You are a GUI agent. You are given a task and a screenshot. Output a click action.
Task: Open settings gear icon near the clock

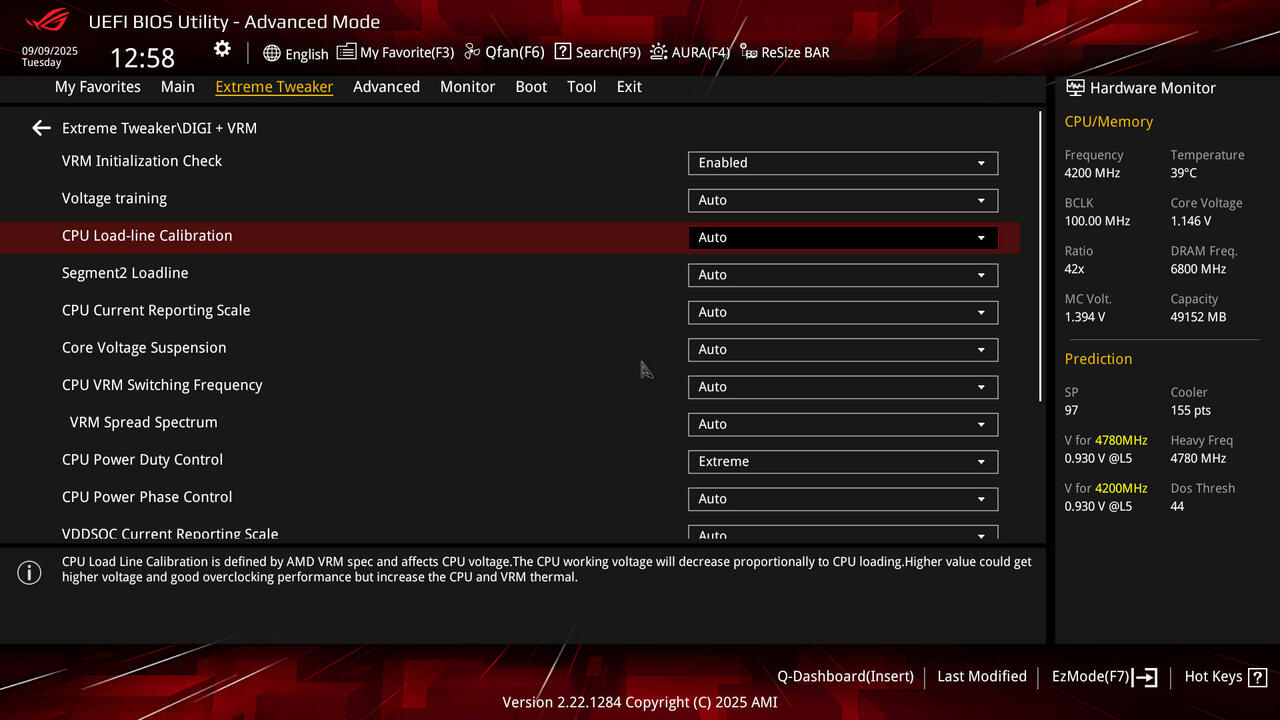[222, 49]
